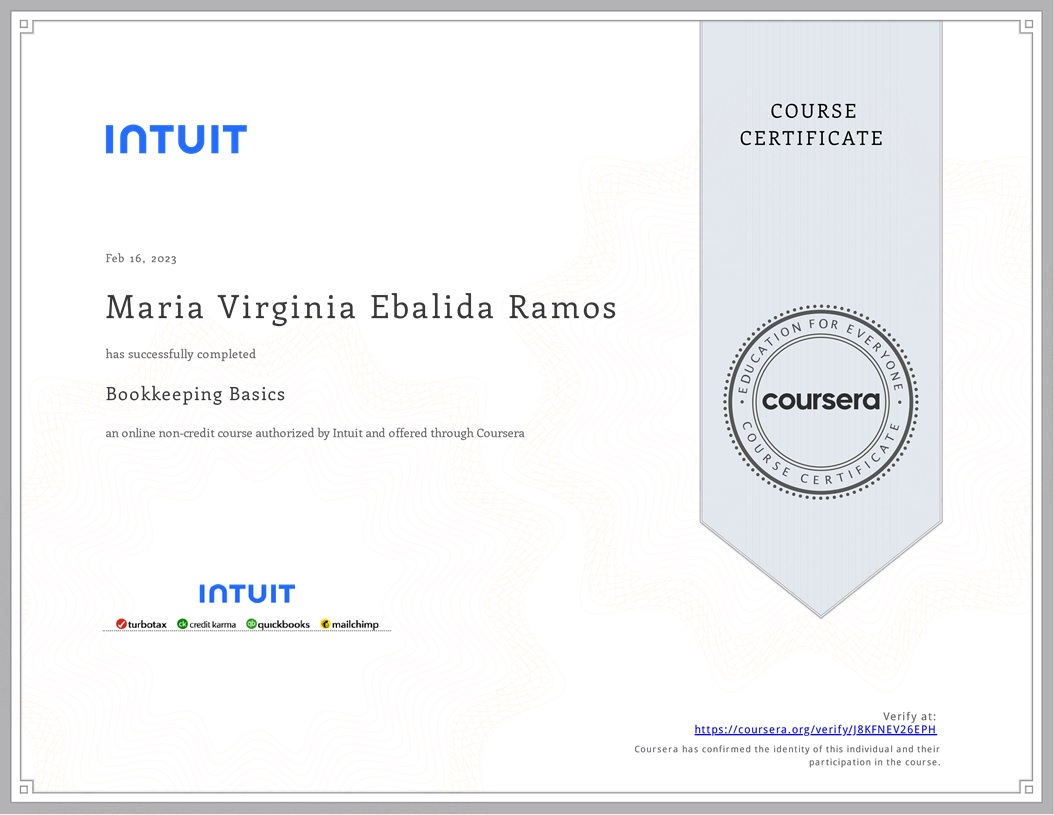Screen dimensions: 1054x815
Task: Open the coursera.org verification link
Action: coord(815,729)
